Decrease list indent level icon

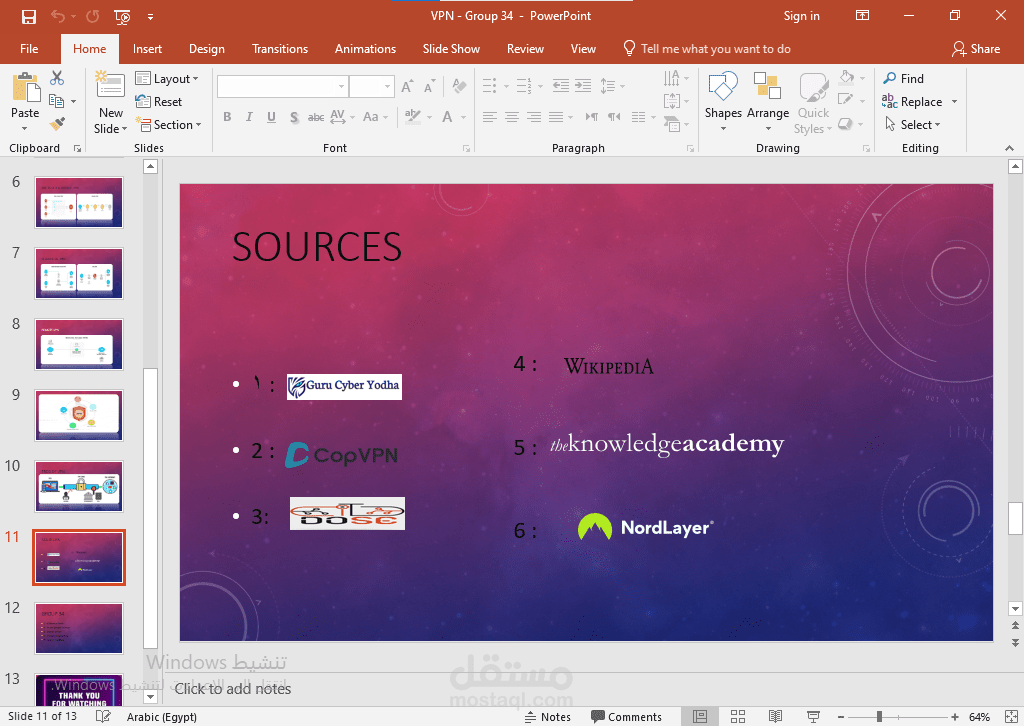[560, 86]
